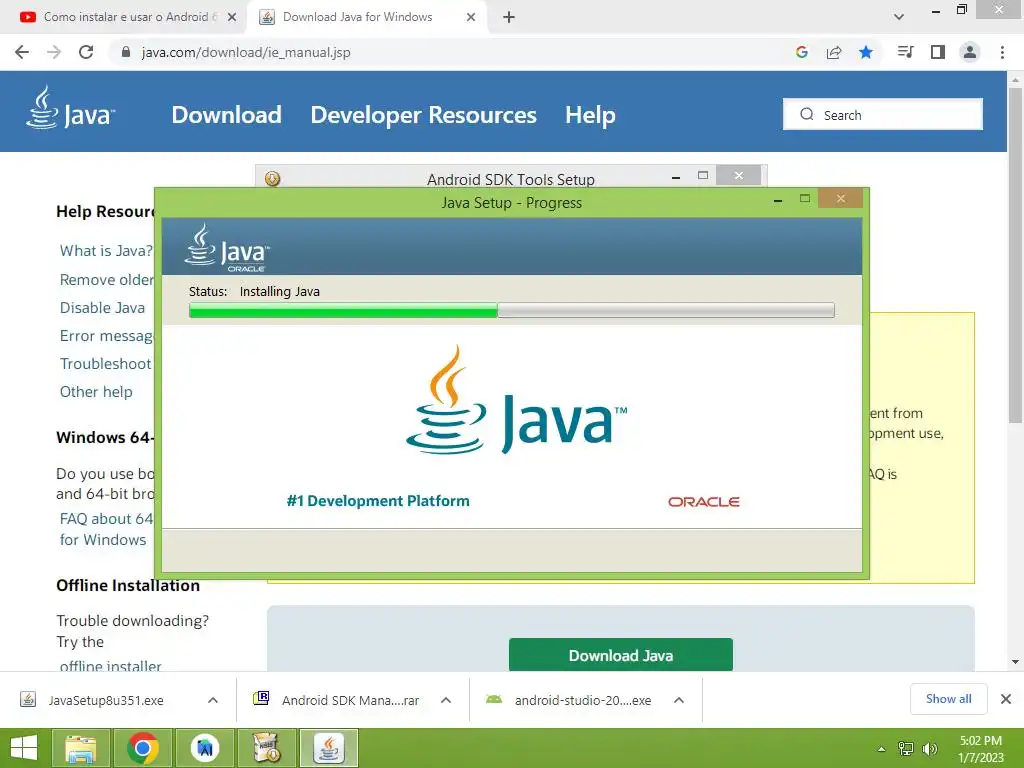Screen dimensions: 1024x768
Task: Close the YouTube Android tab
Action: [232, 17]
